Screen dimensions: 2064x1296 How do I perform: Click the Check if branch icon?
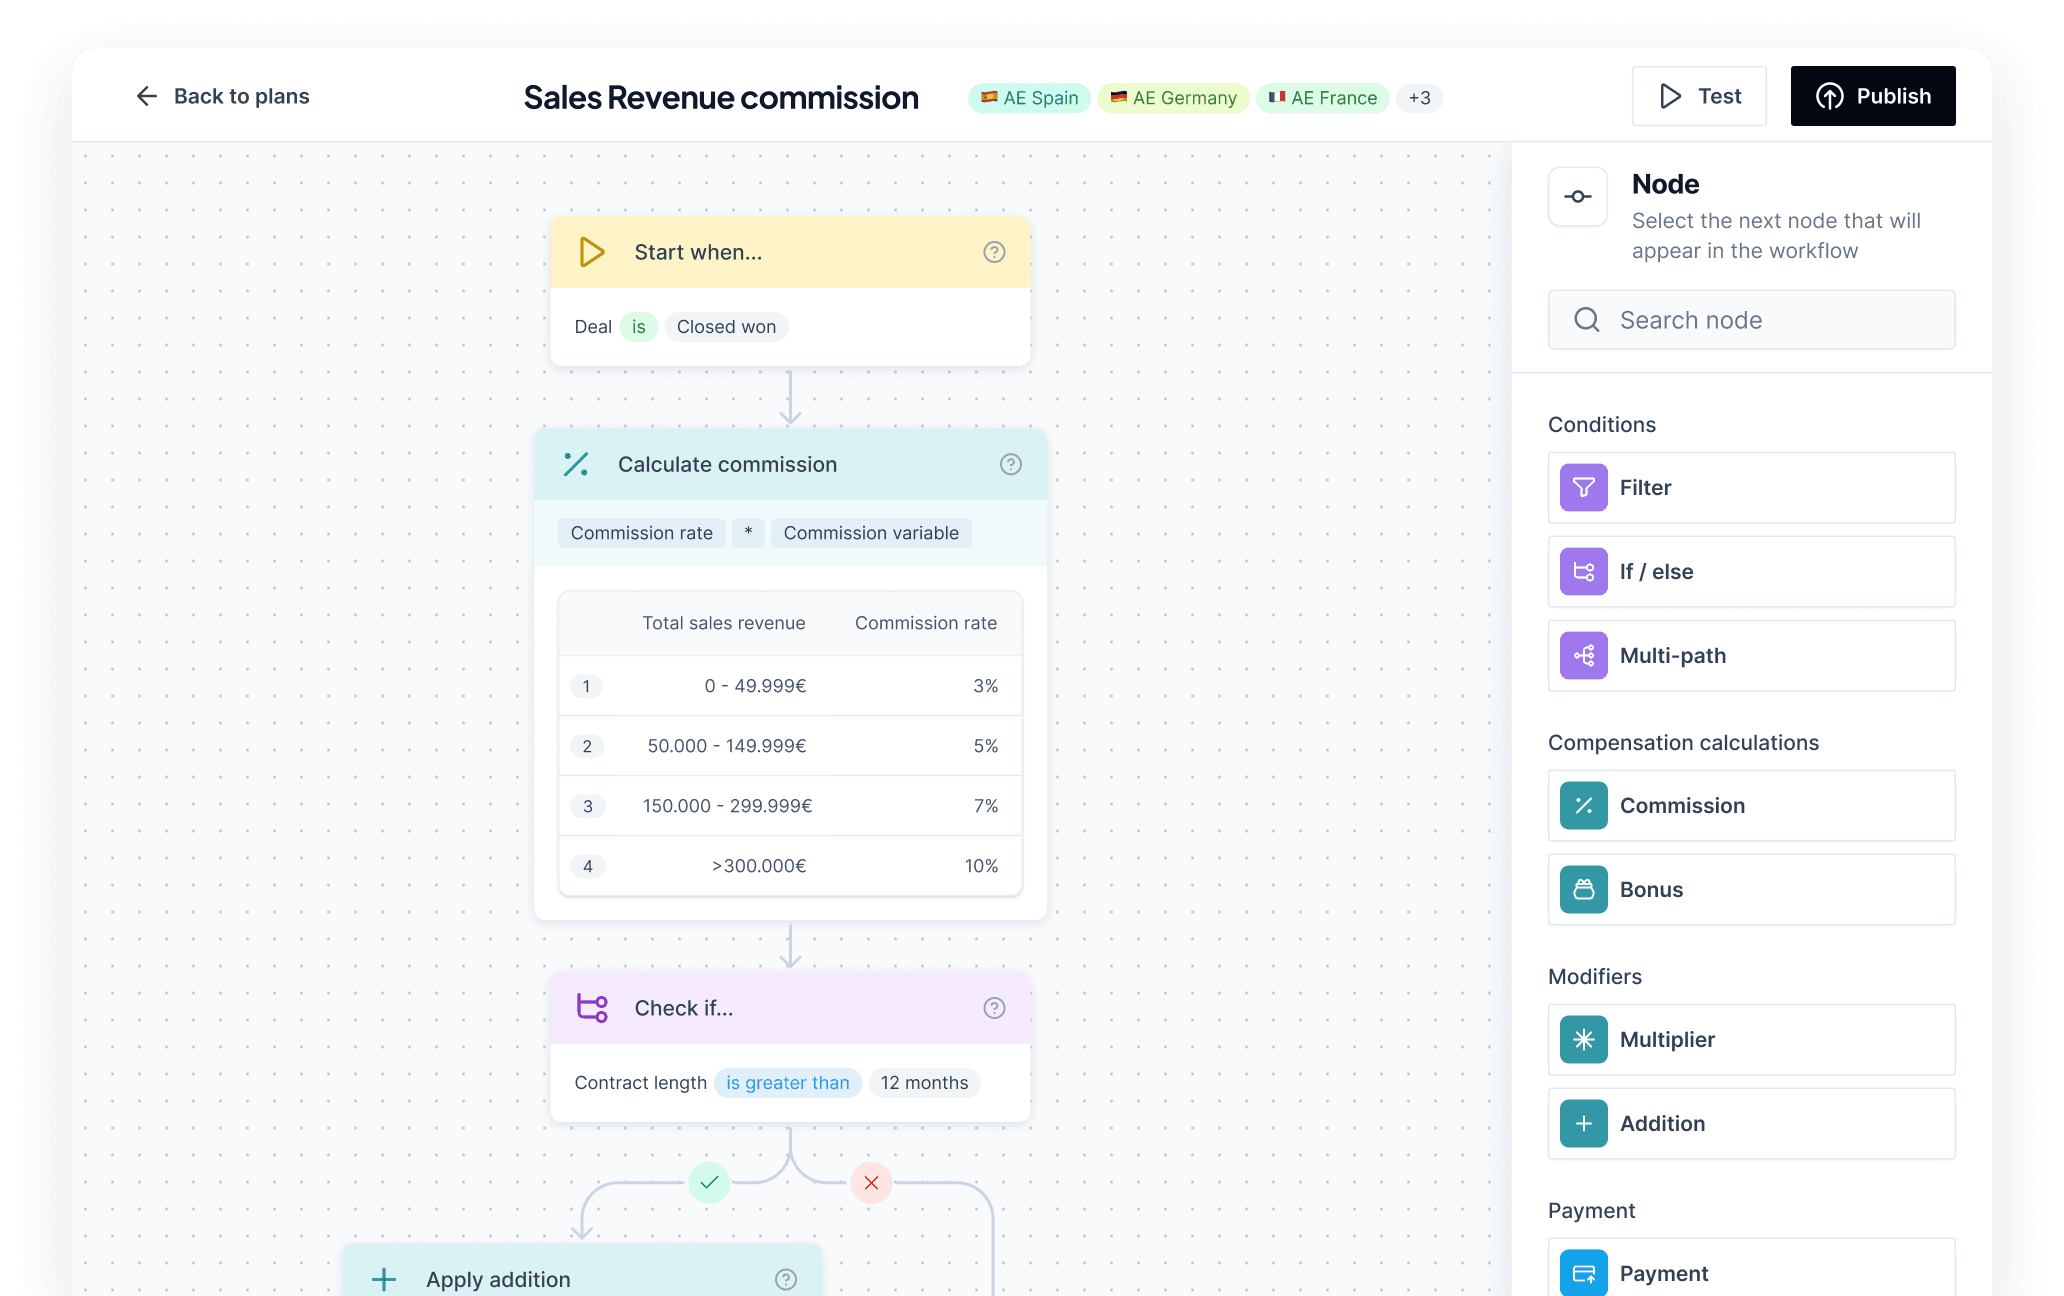coord(592,1008)
